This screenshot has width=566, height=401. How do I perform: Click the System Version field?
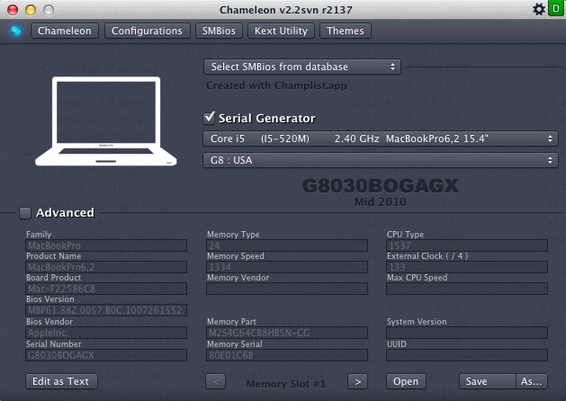[x=467, y=333]
